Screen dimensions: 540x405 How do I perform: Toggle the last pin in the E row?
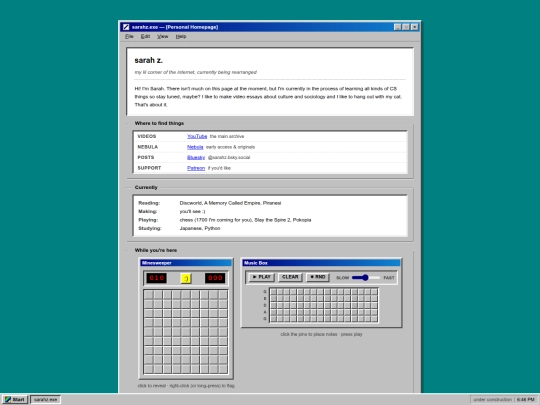[x=374, y=299]
